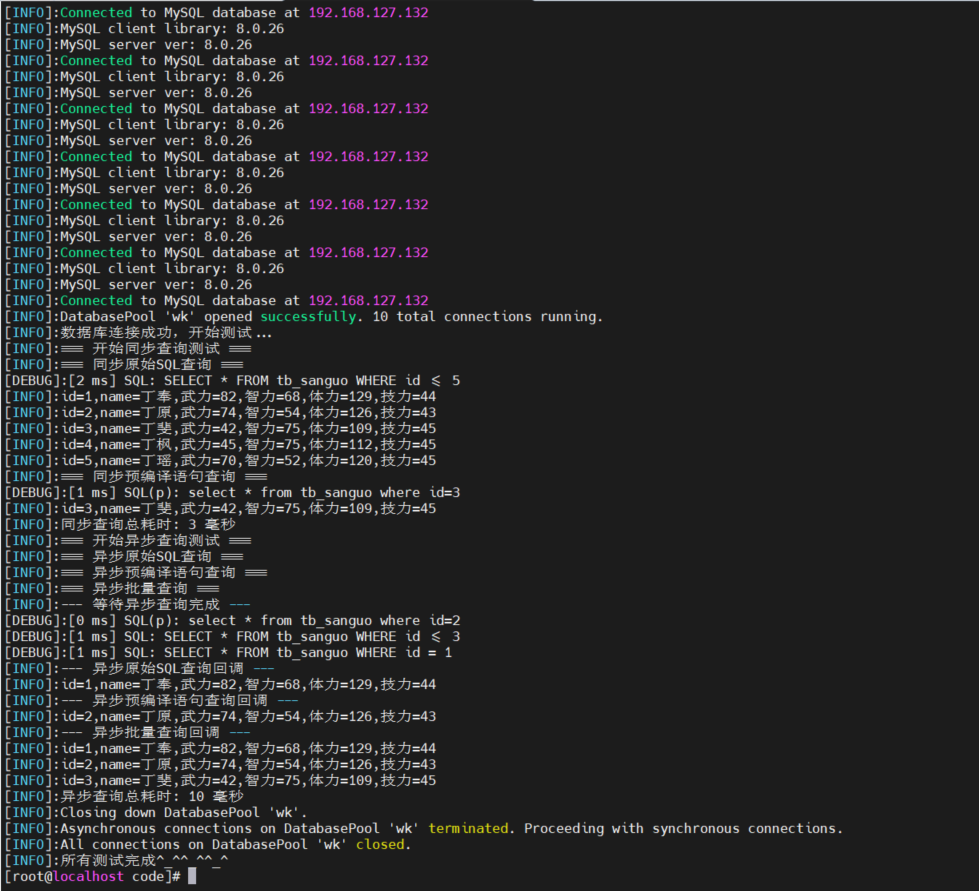The height and width of the screenshot is (891, 979).
Task: Click the green word "successfully"
Action: 309,317
